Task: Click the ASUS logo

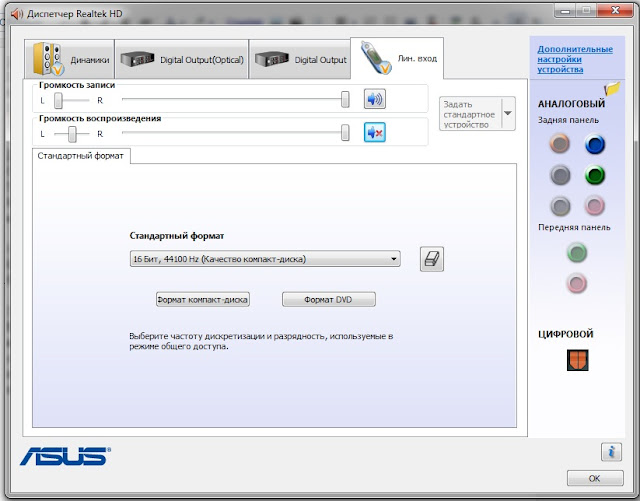Action: pyautogui.click(x=65, y=456)
